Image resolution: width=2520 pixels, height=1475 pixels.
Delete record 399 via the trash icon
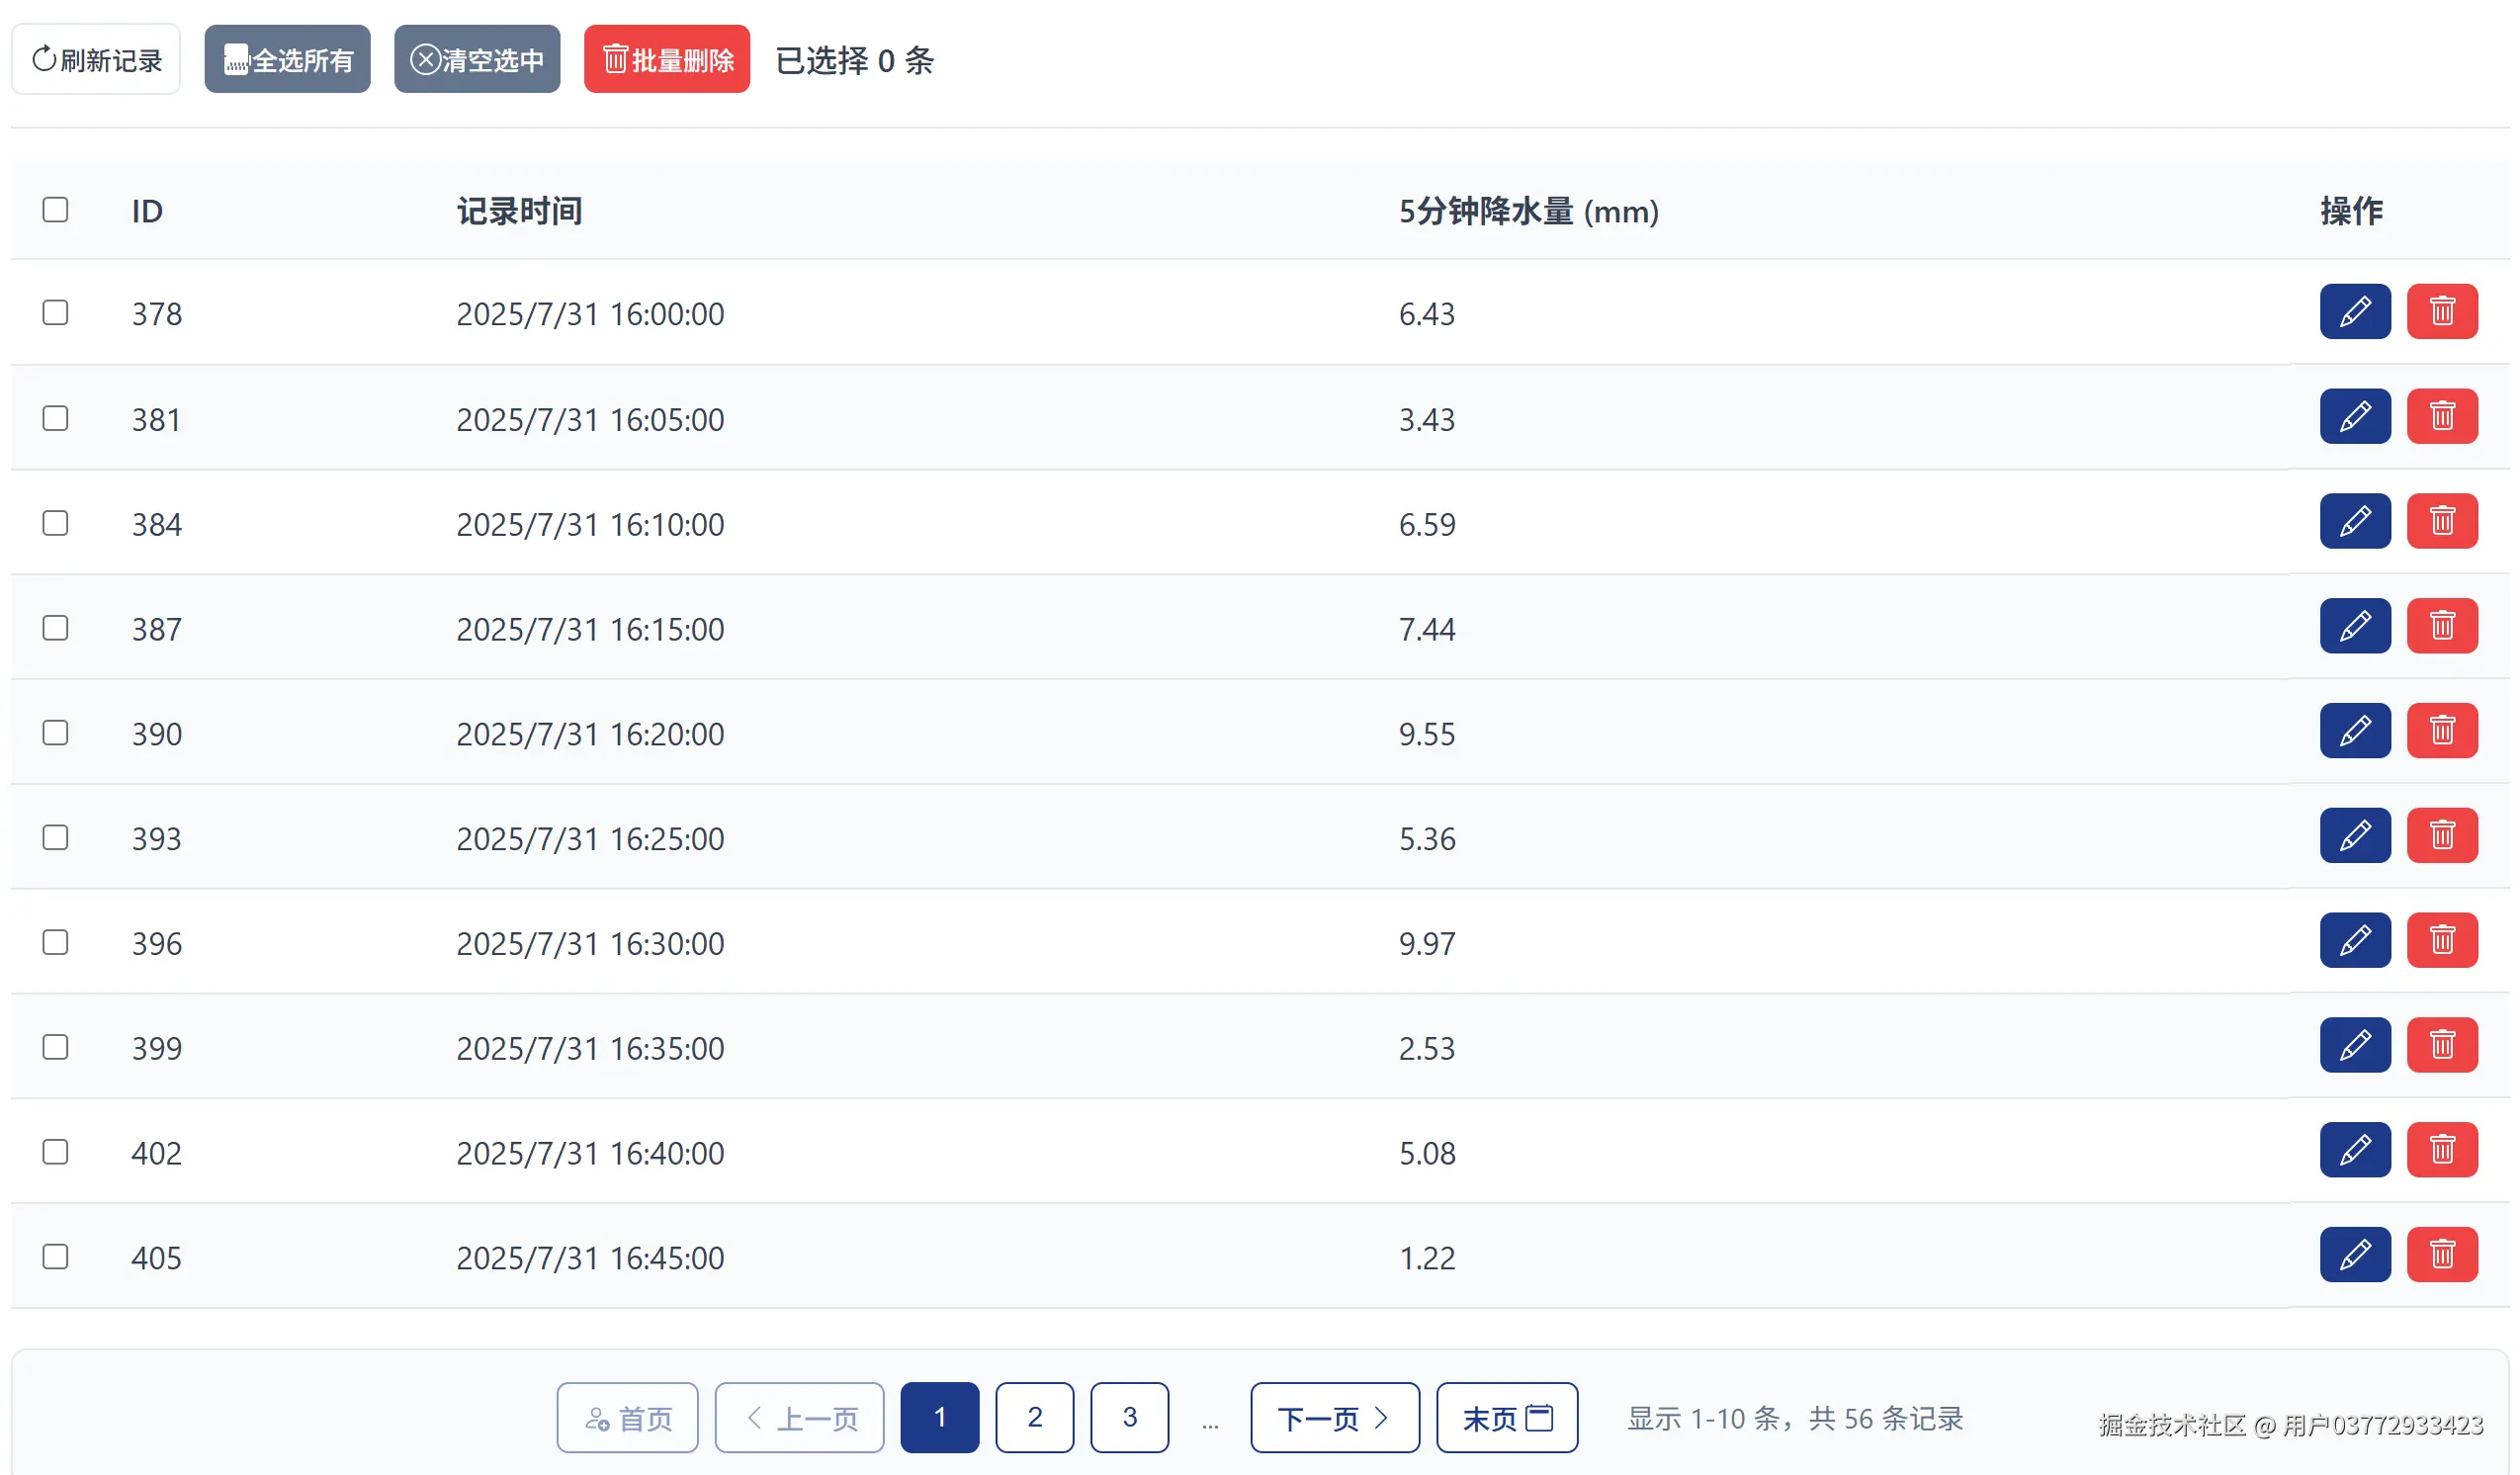coord(2441,1045)
